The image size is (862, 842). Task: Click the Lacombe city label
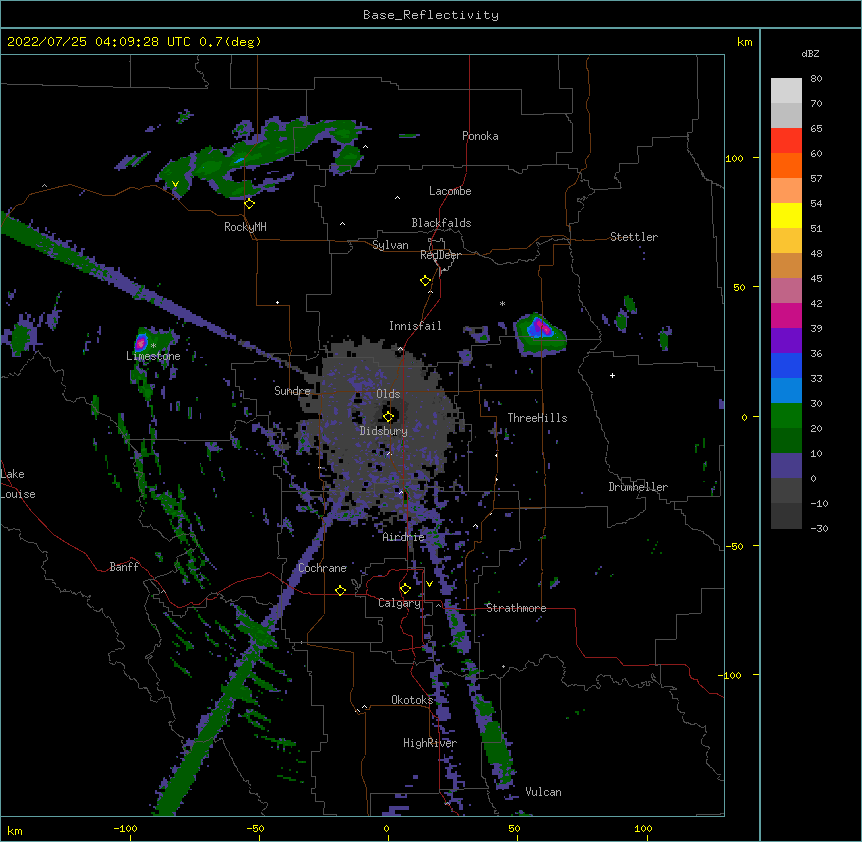coord(450,191)
